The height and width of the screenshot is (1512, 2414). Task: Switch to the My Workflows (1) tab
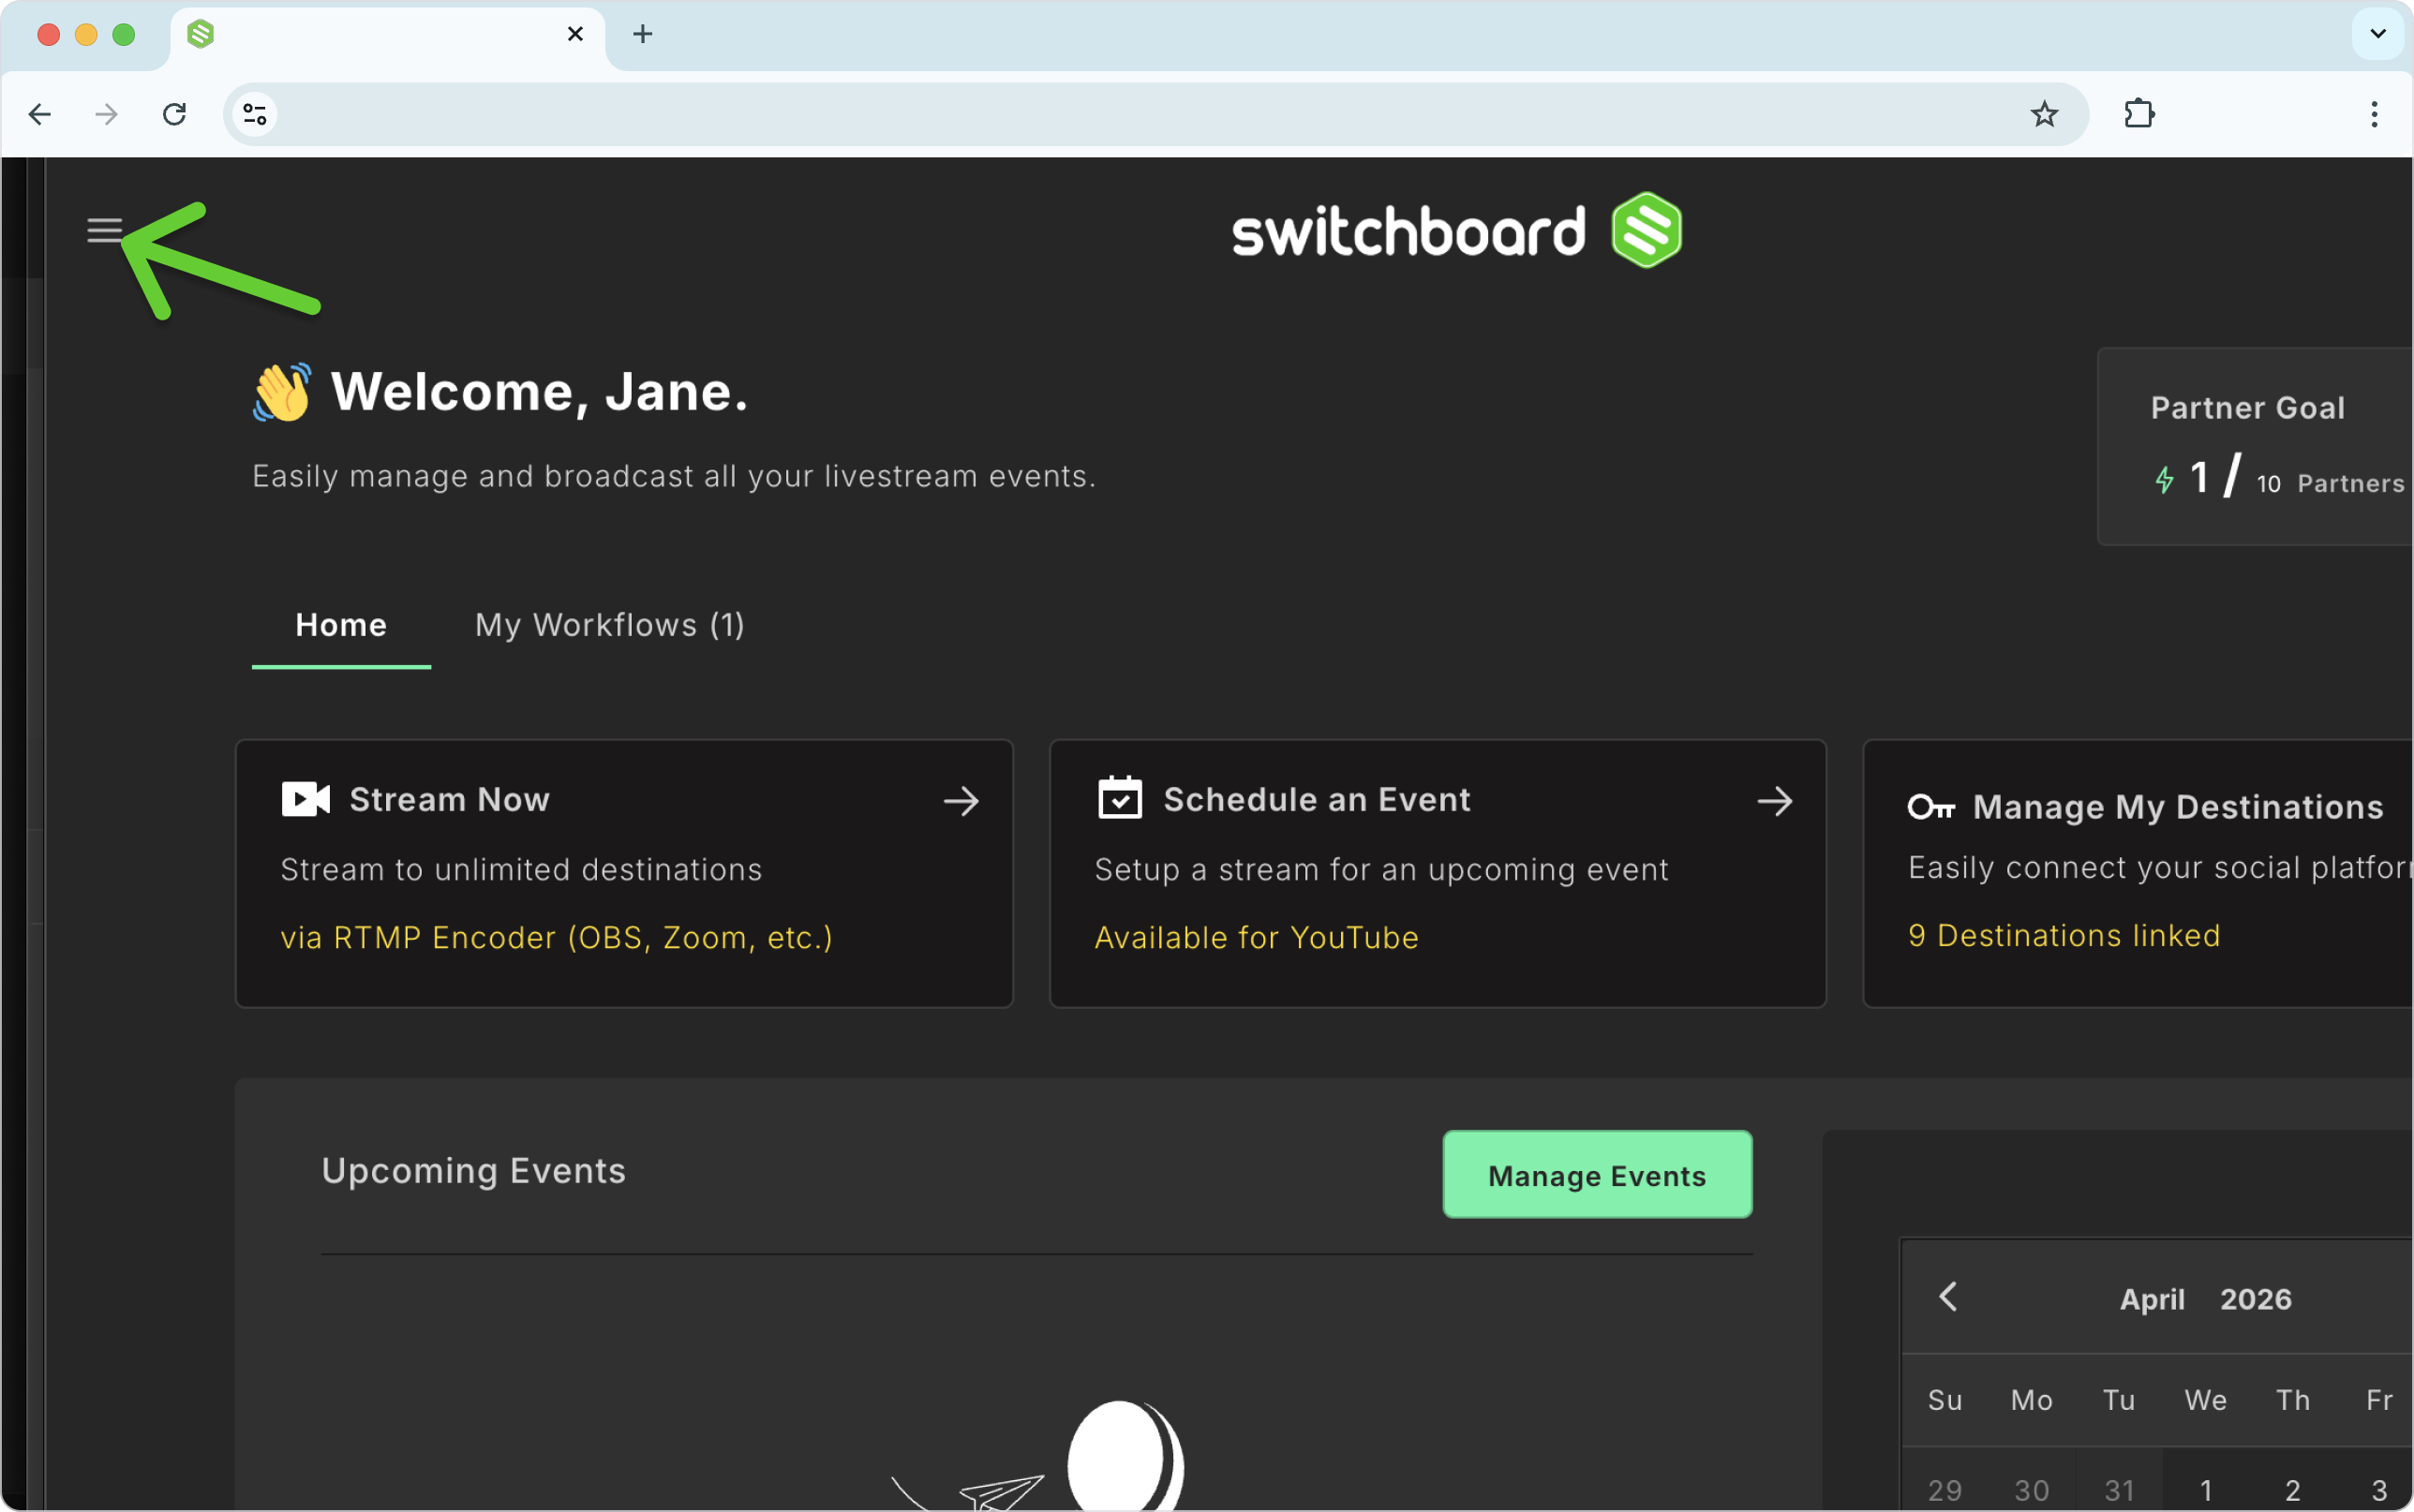(x=610, y=625)
